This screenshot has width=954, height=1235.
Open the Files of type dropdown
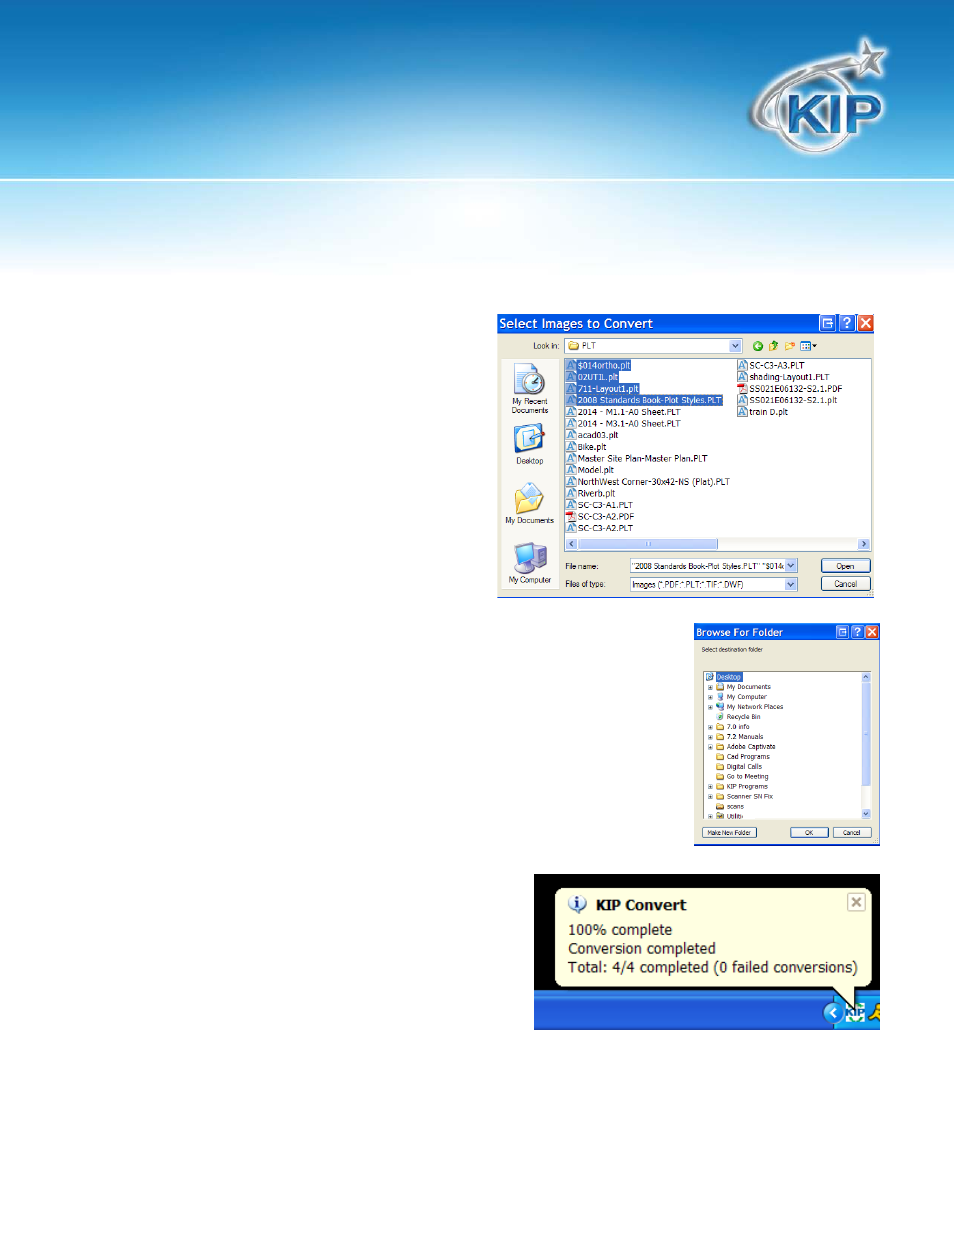(x=791, y=585)
